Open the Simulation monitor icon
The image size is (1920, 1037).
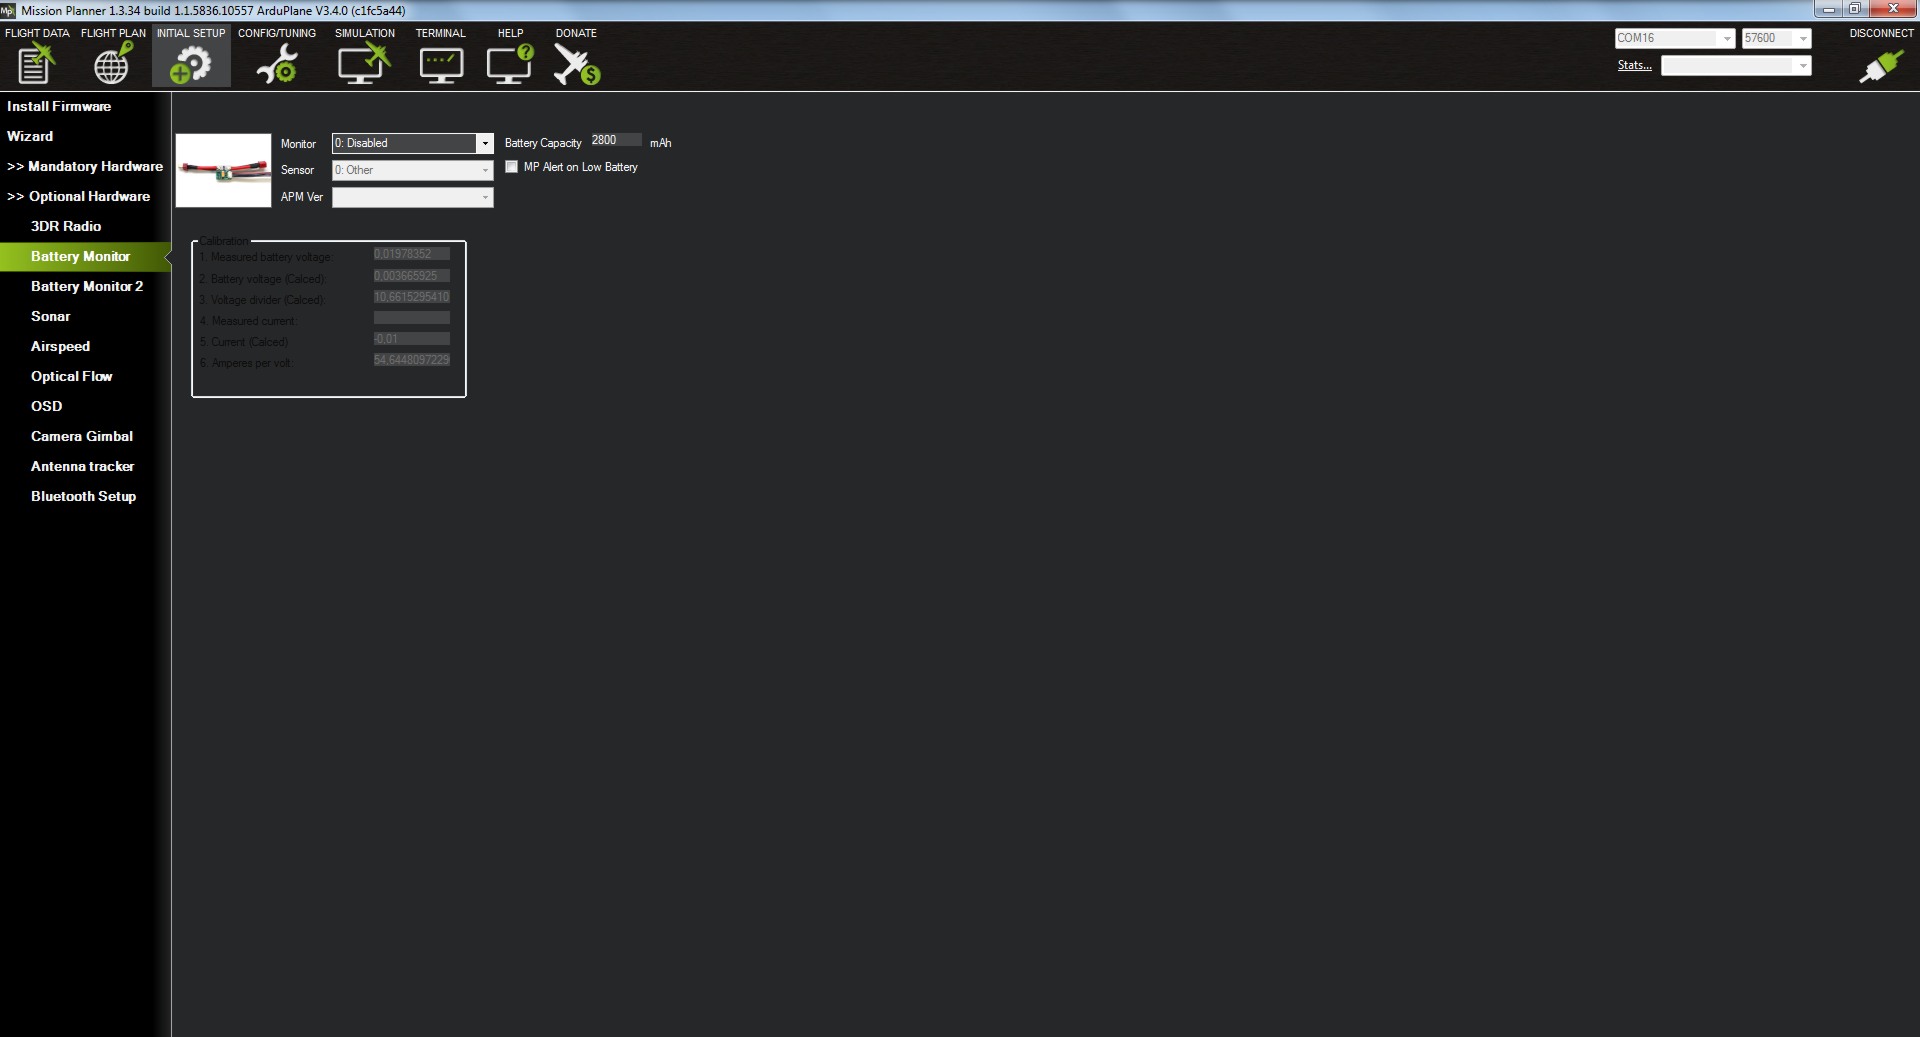click(363, 64)
